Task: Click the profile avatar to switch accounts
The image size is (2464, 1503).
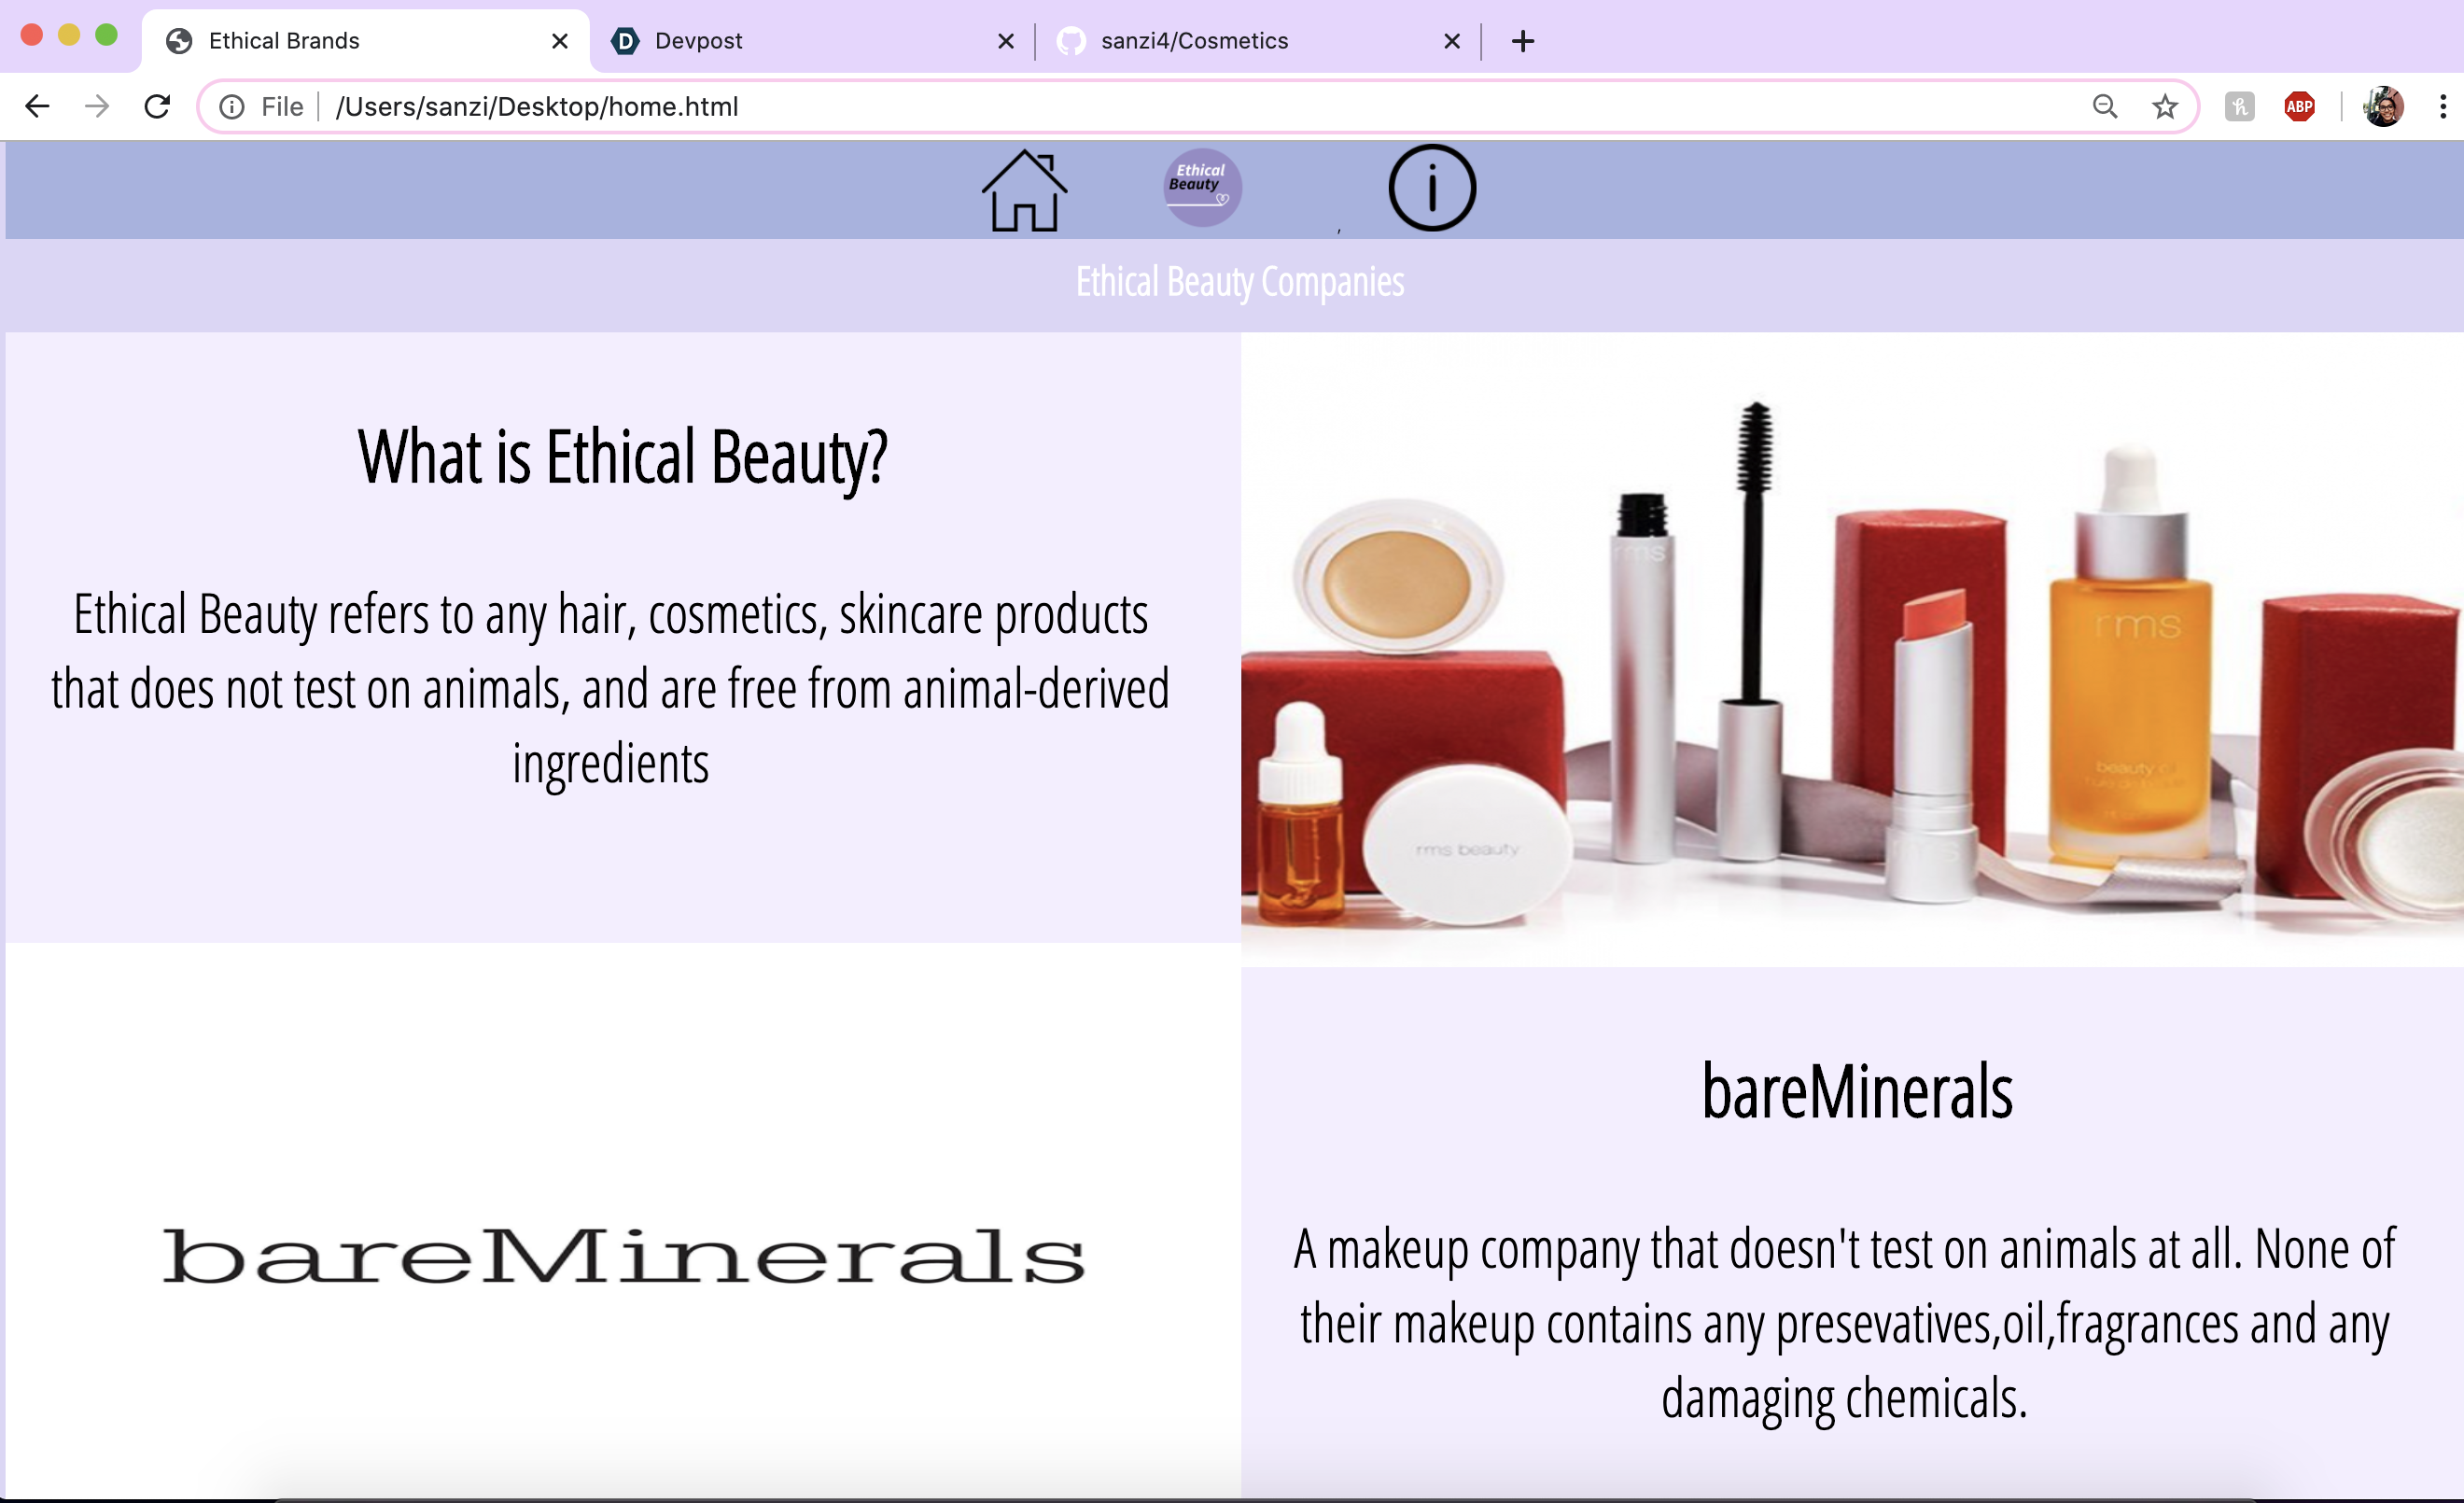Action: [2384, 106]
